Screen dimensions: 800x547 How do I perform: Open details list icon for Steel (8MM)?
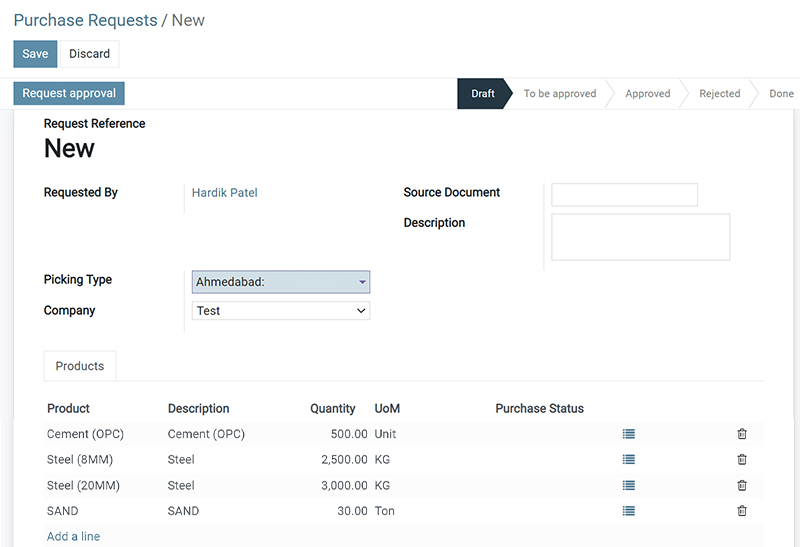(x=629, y=459)
